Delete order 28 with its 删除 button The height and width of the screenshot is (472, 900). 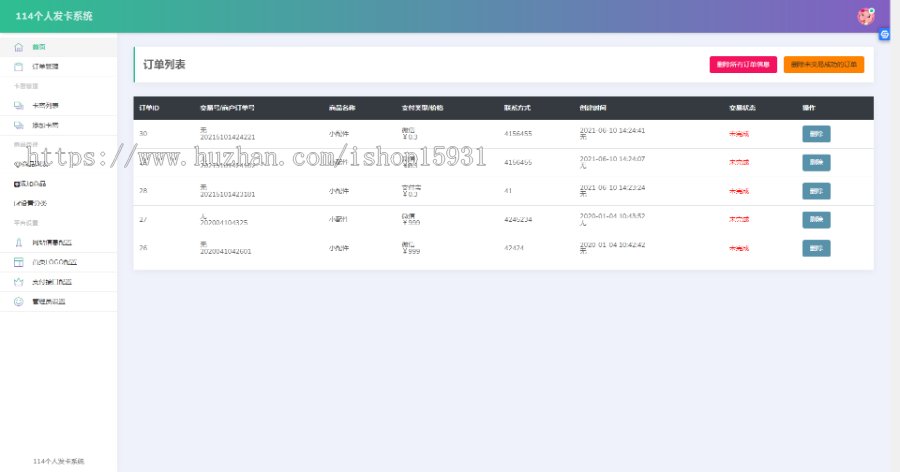pyautogui.click(x=816, y=191)
